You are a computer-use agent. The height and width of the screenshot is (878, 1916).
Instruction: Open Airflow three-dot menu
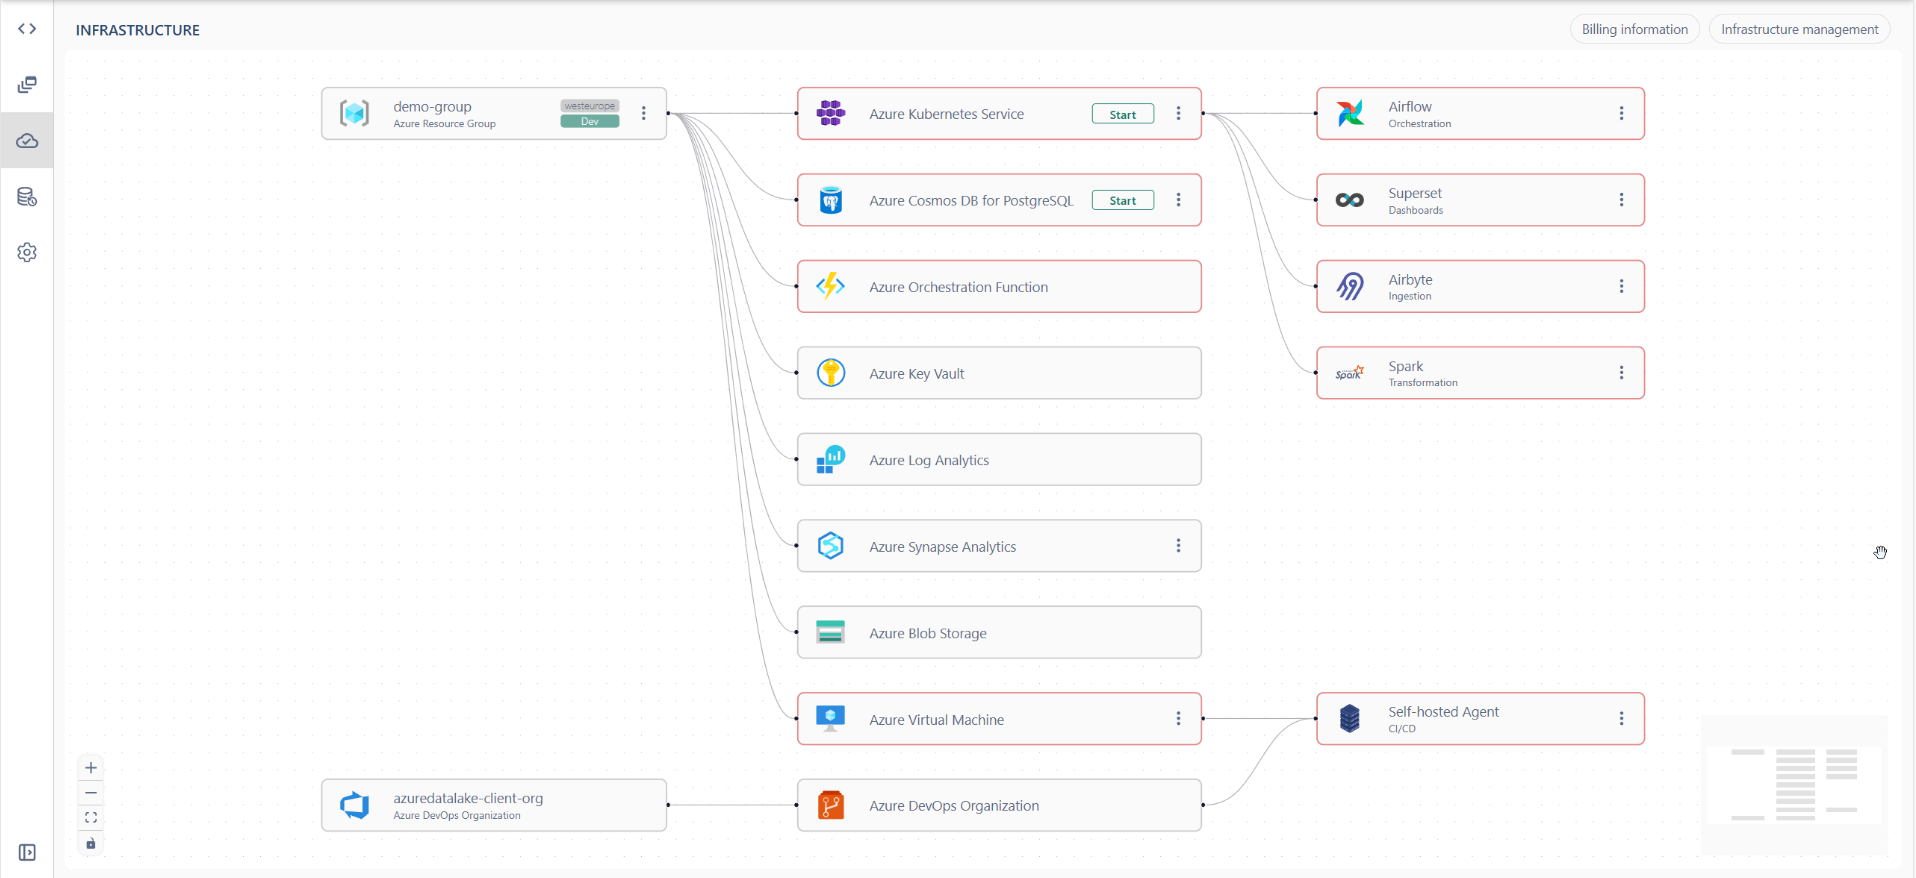(x=1622, y=113)
